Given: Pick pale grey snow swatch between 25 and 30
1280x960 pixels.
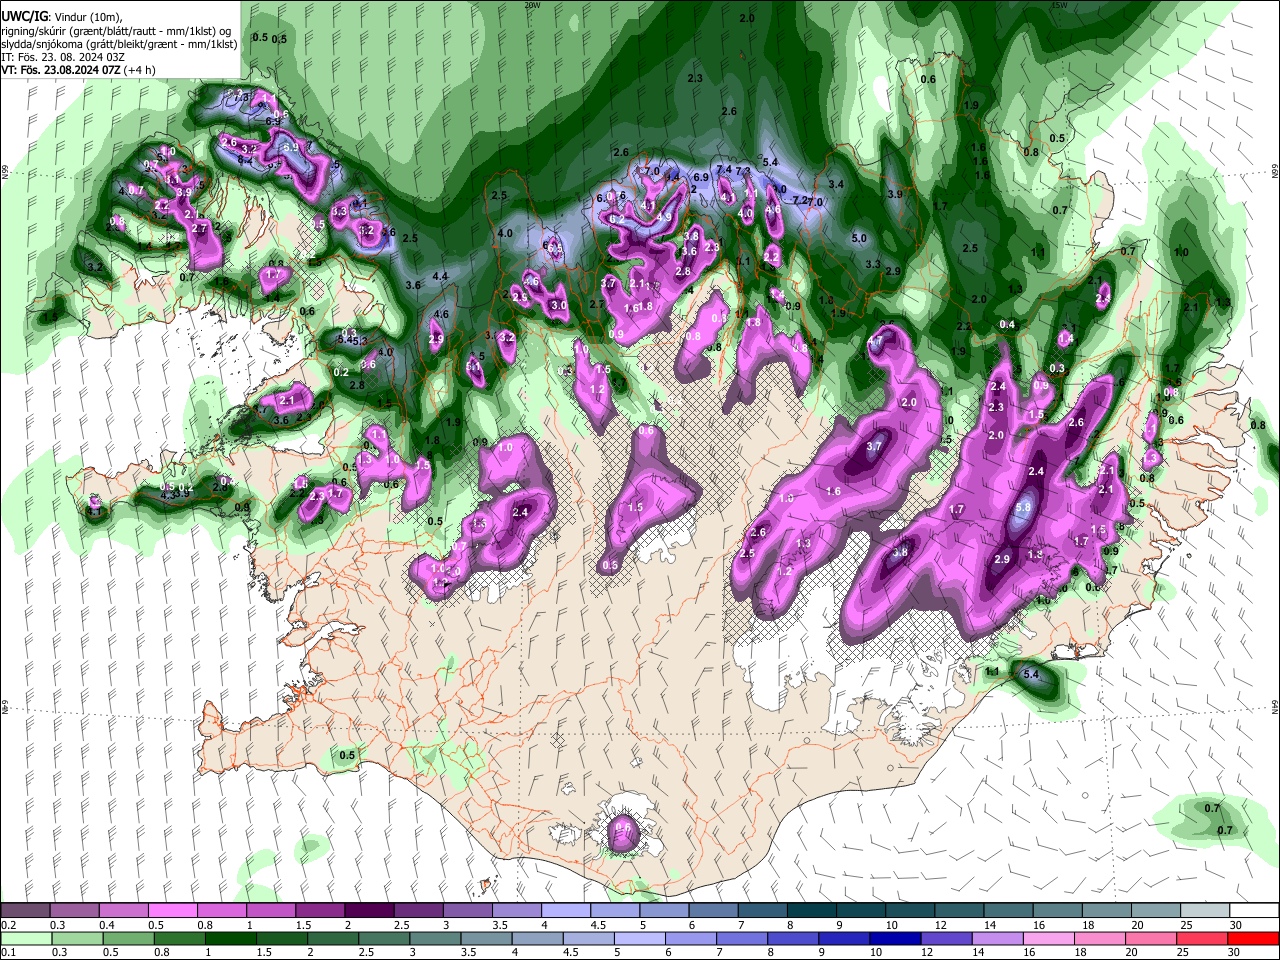Looking at the screenshot, I should click(x=1205, y=910).
